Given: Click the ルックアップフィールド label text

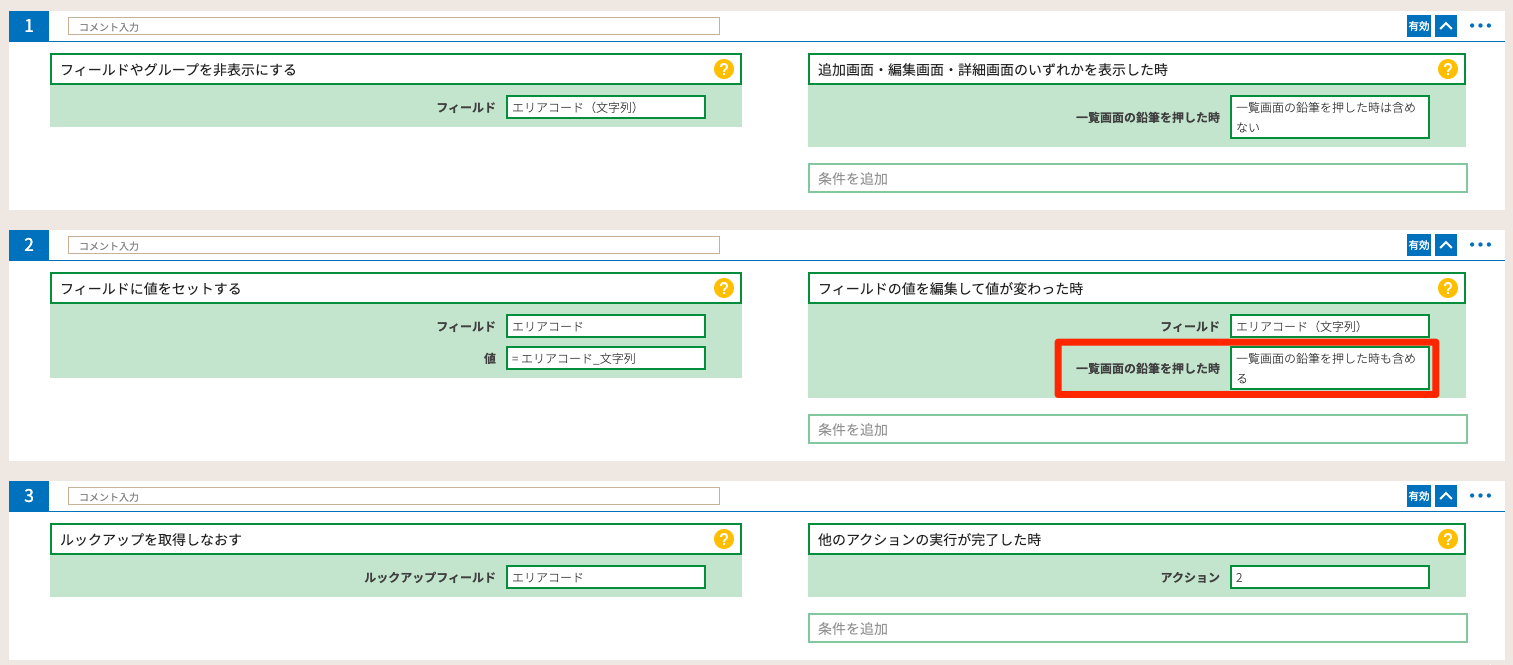Looking at the screenshot, I should 430,577.
